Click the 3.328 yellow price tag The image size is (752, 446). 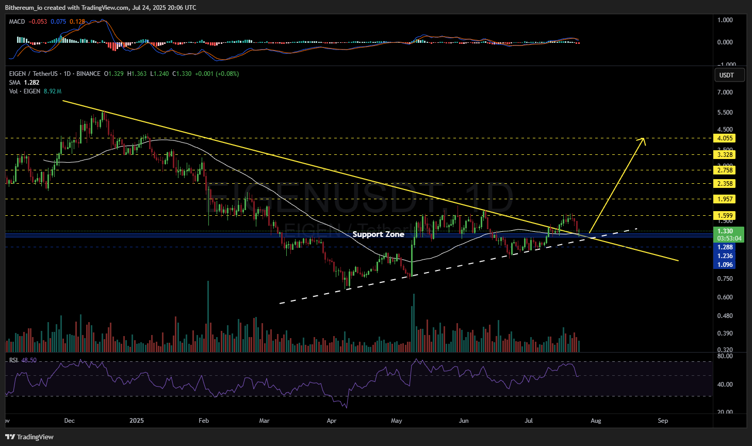click(x=725, y=155)
